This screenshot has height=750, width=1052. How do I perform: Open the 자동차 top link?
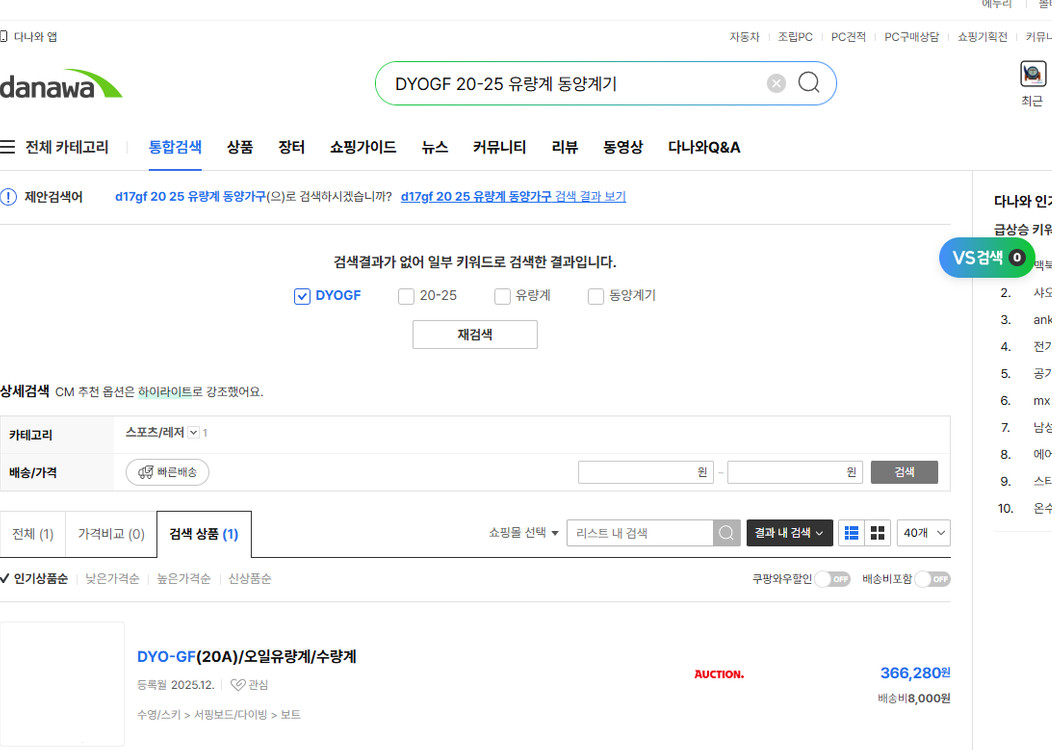(x=745, y=37)
